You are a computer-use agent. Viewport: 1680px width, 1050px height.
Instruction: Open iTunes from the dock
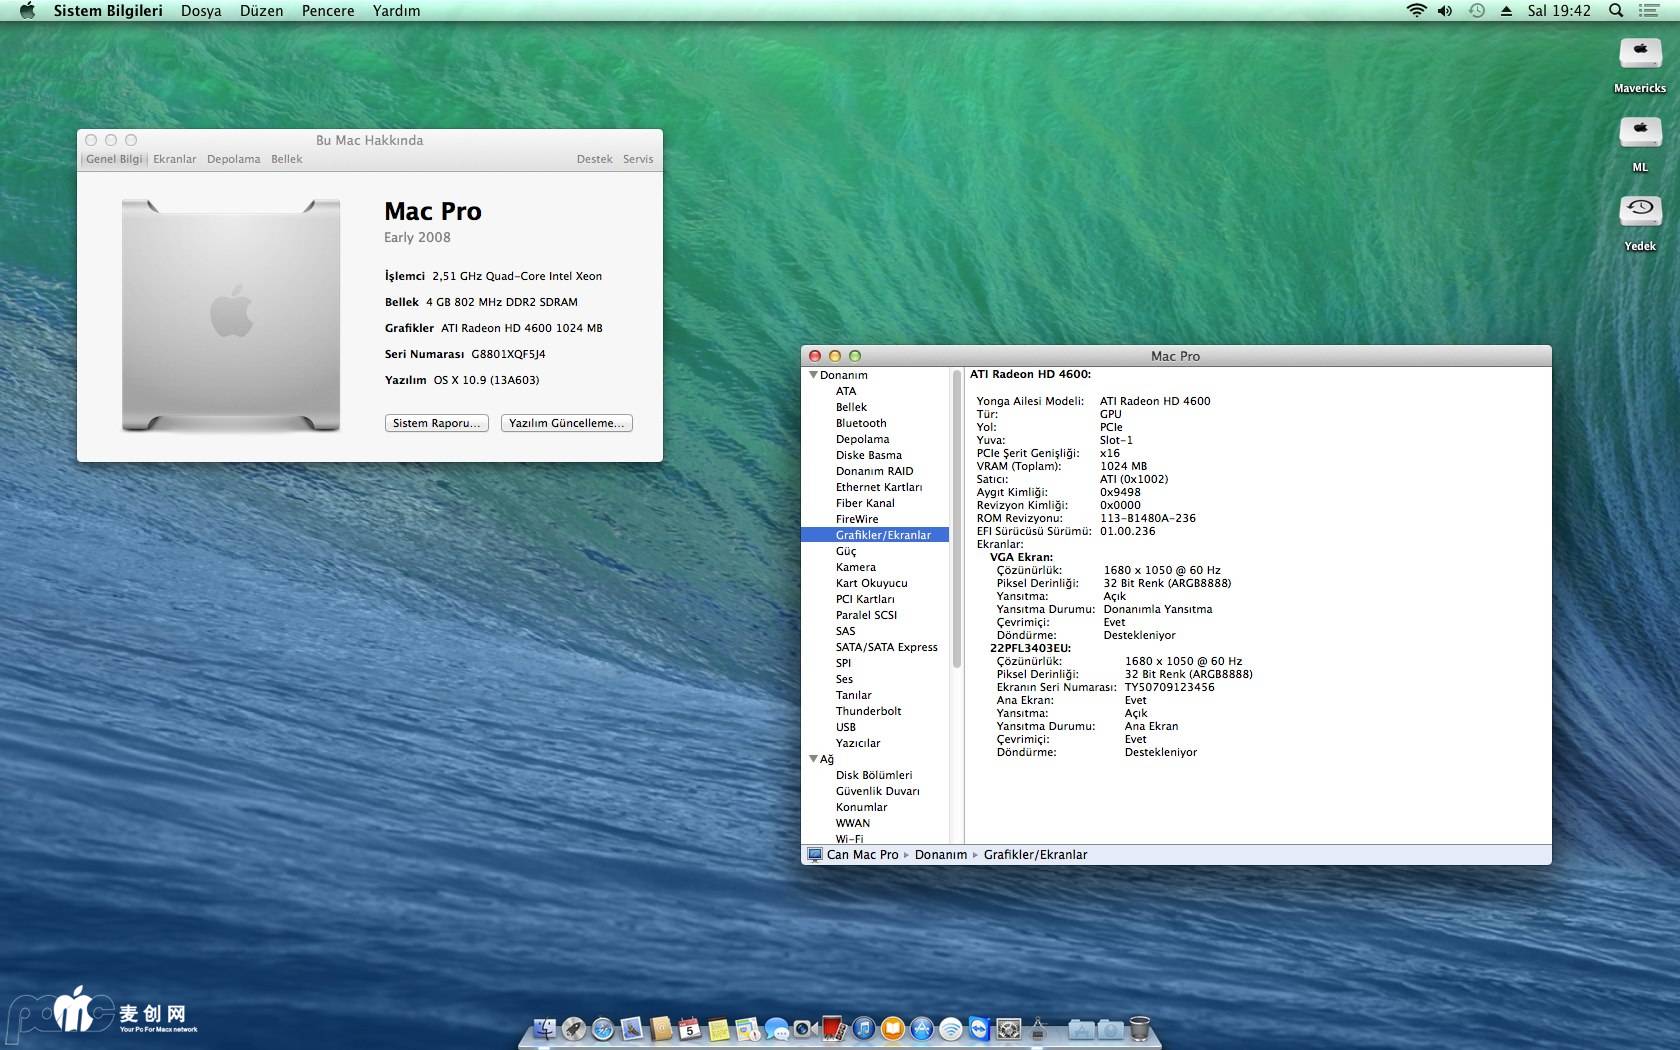tap(864, 1028)
